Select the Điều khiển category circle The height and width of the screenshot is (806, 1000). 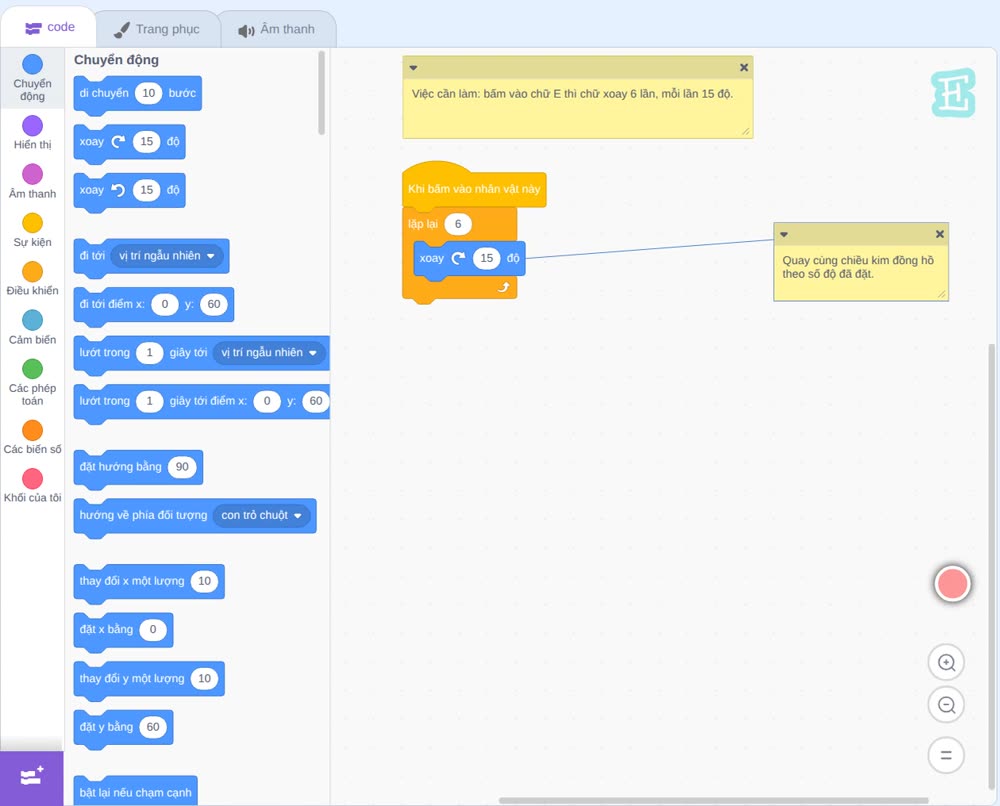coord(33,272)
